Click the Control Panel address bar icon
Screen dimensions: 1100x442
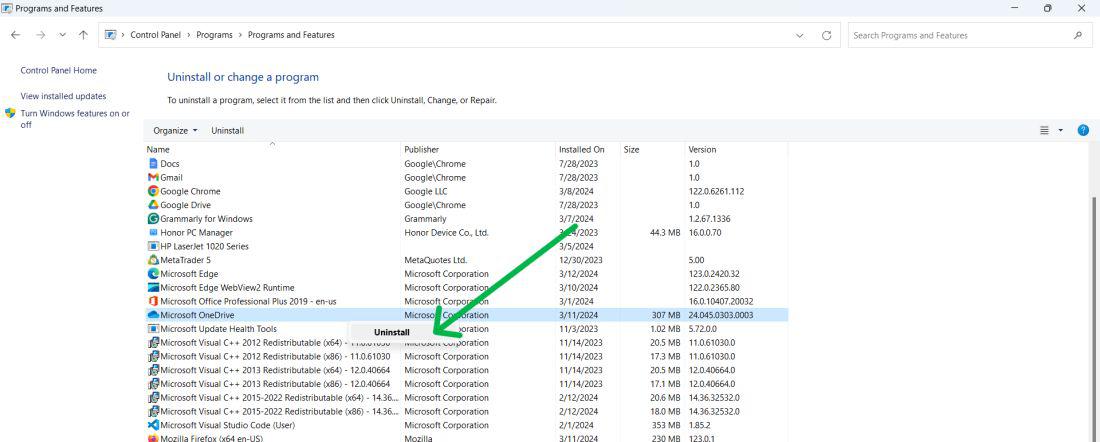pos(110,35)
